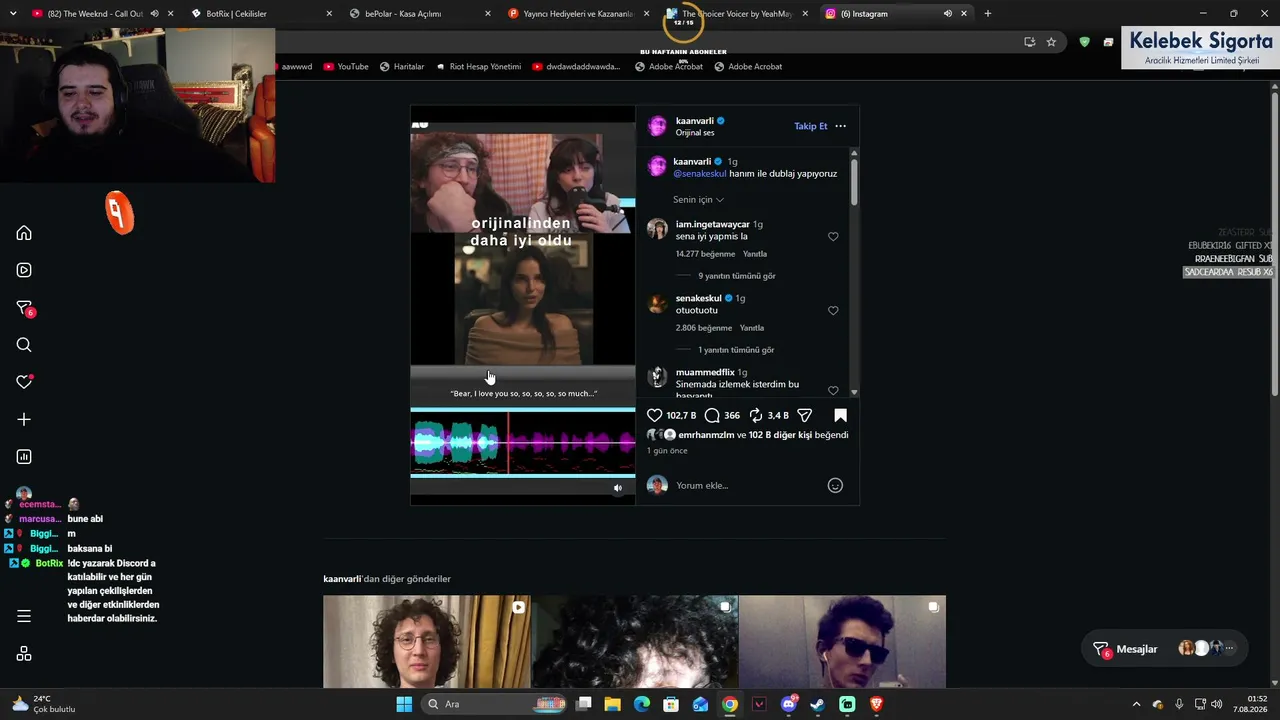Open the @senakeskul mention in the caption

click(700, 174)
